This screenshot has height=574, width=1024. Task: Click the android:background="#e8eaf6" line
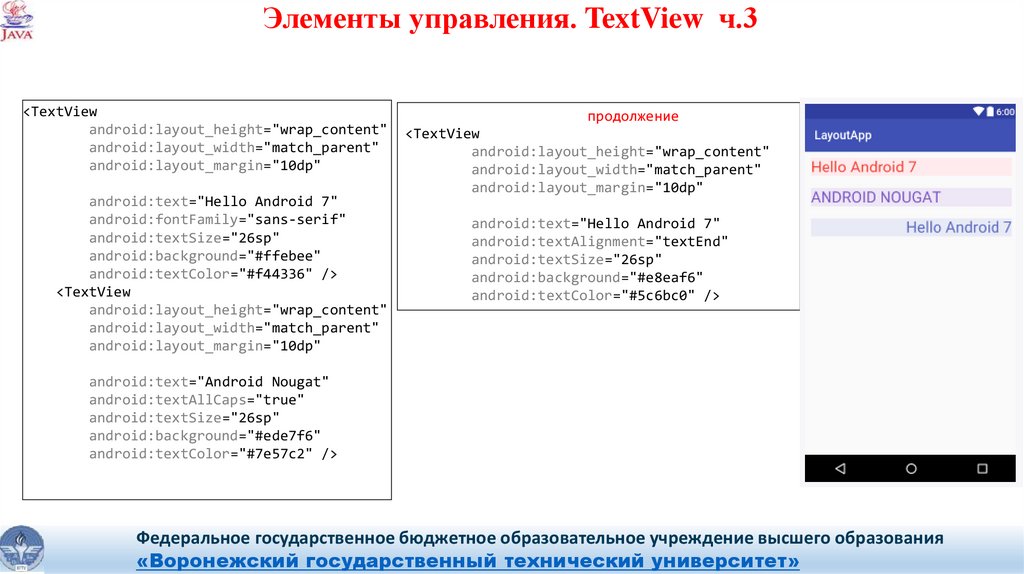click(587, 278)
